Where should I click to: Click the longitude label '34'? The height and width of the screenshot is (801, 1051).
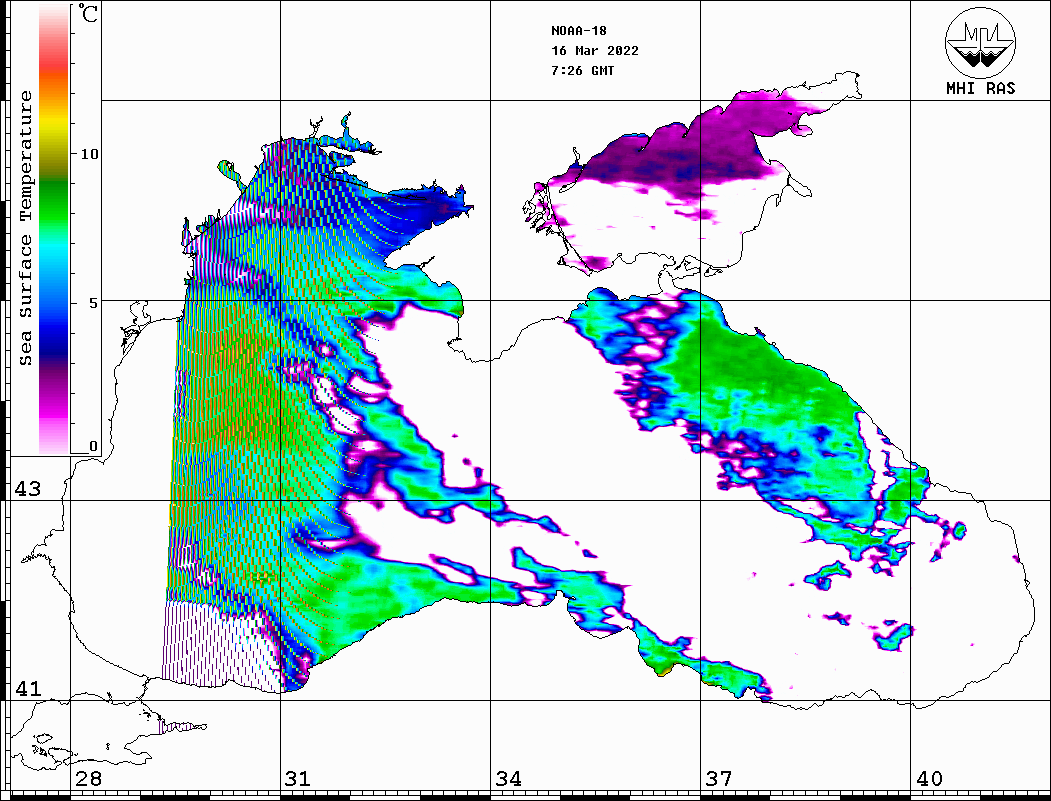[x=509, y=779]
